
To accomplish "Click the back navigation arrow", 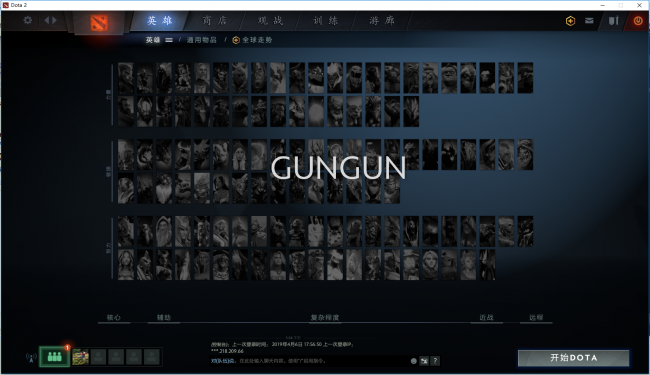I will (x=46, y=20).
